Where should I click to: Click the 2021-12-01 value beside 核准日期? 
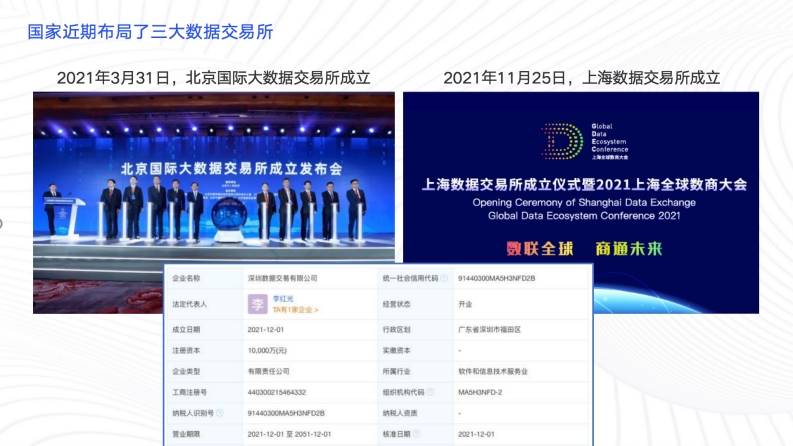(x=476, y=434)
